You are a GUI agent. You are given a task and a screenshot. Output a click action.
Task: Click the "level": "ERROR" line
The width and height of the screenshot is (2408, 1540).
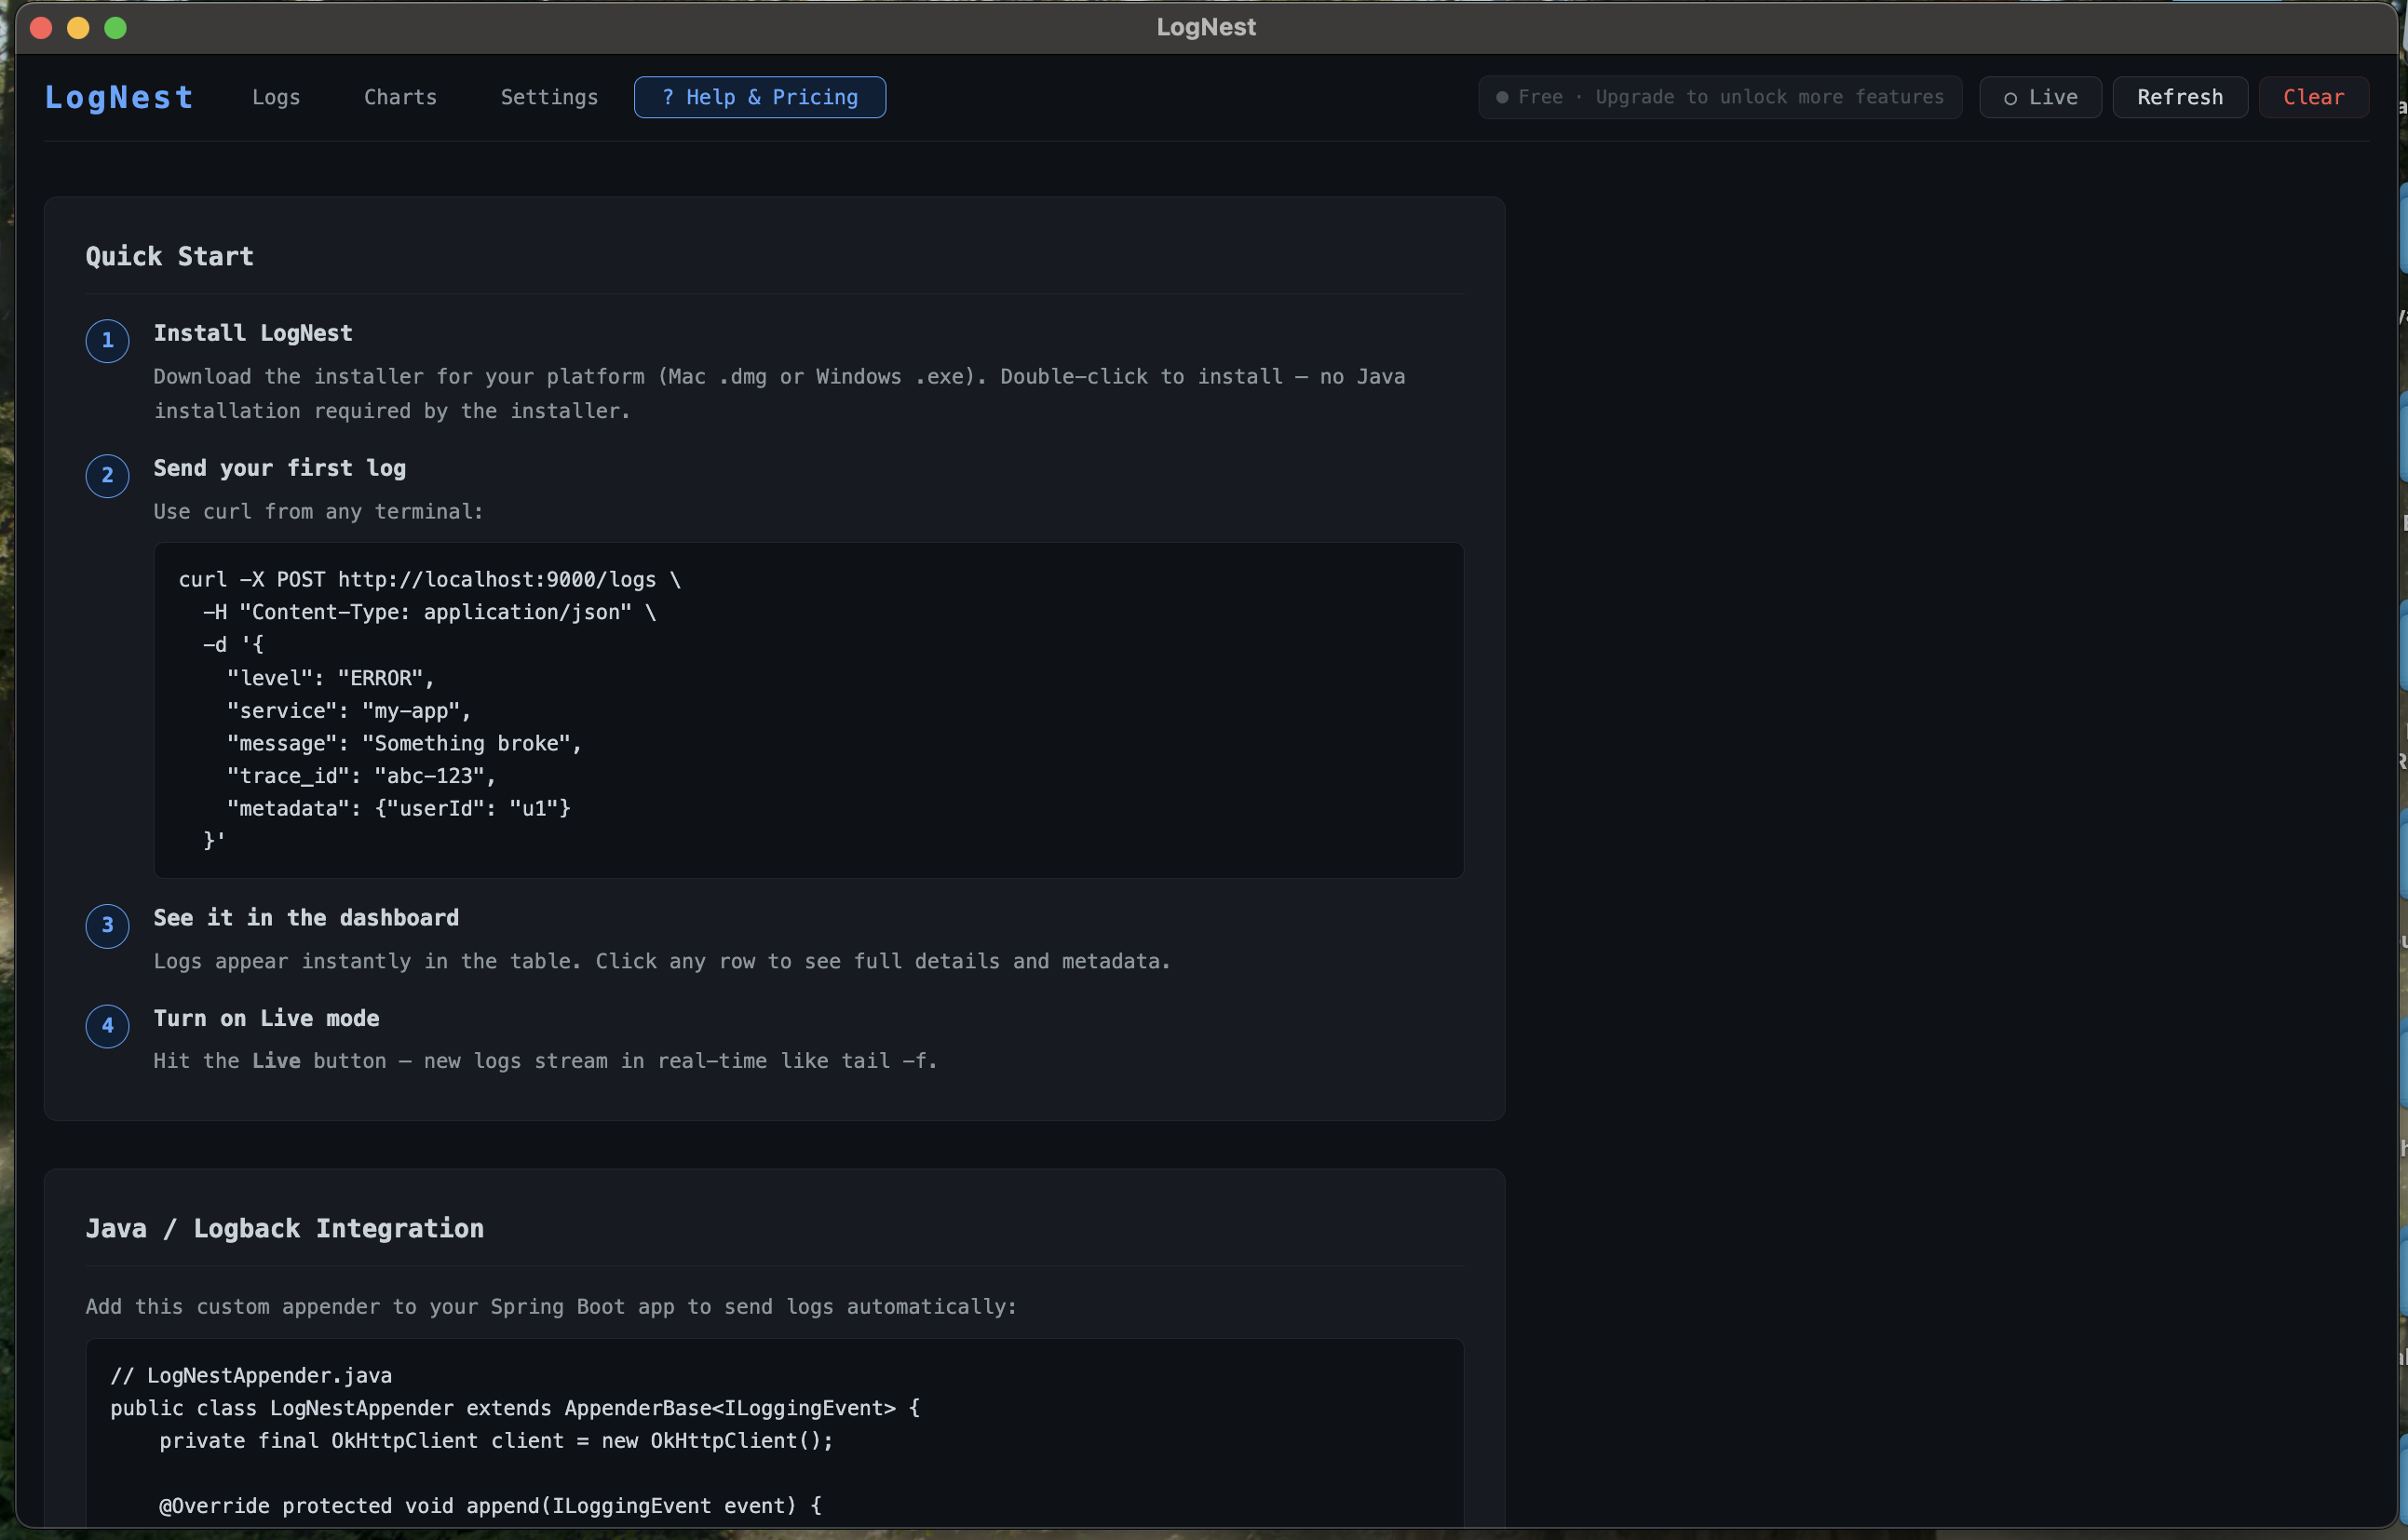[x=330, y=678]
